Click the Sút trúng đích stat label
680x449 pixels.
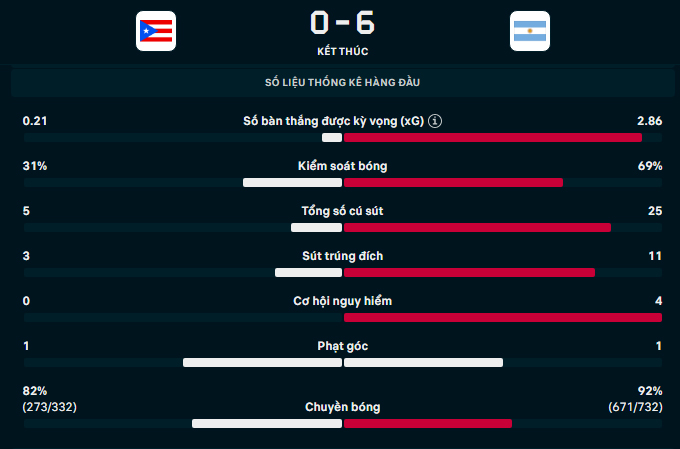[342, 256]
